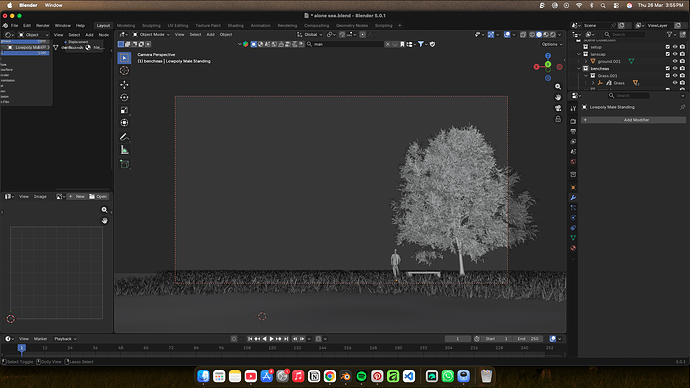This screenshot has width=690, height=388.
Task: Open the Material properties tab
Action: (x=573, y=248)
